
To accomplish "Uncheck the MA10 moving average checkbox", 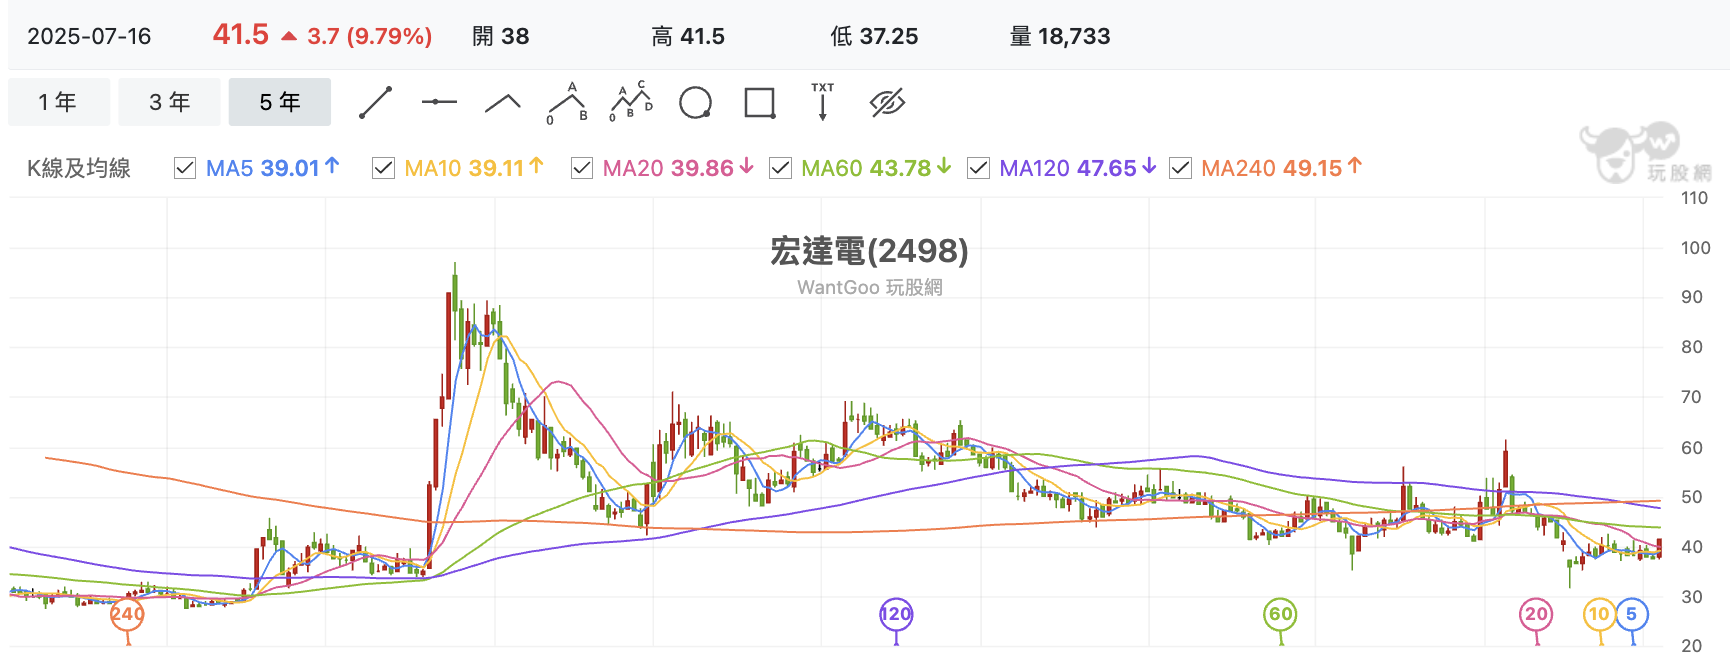I will 383,168.
